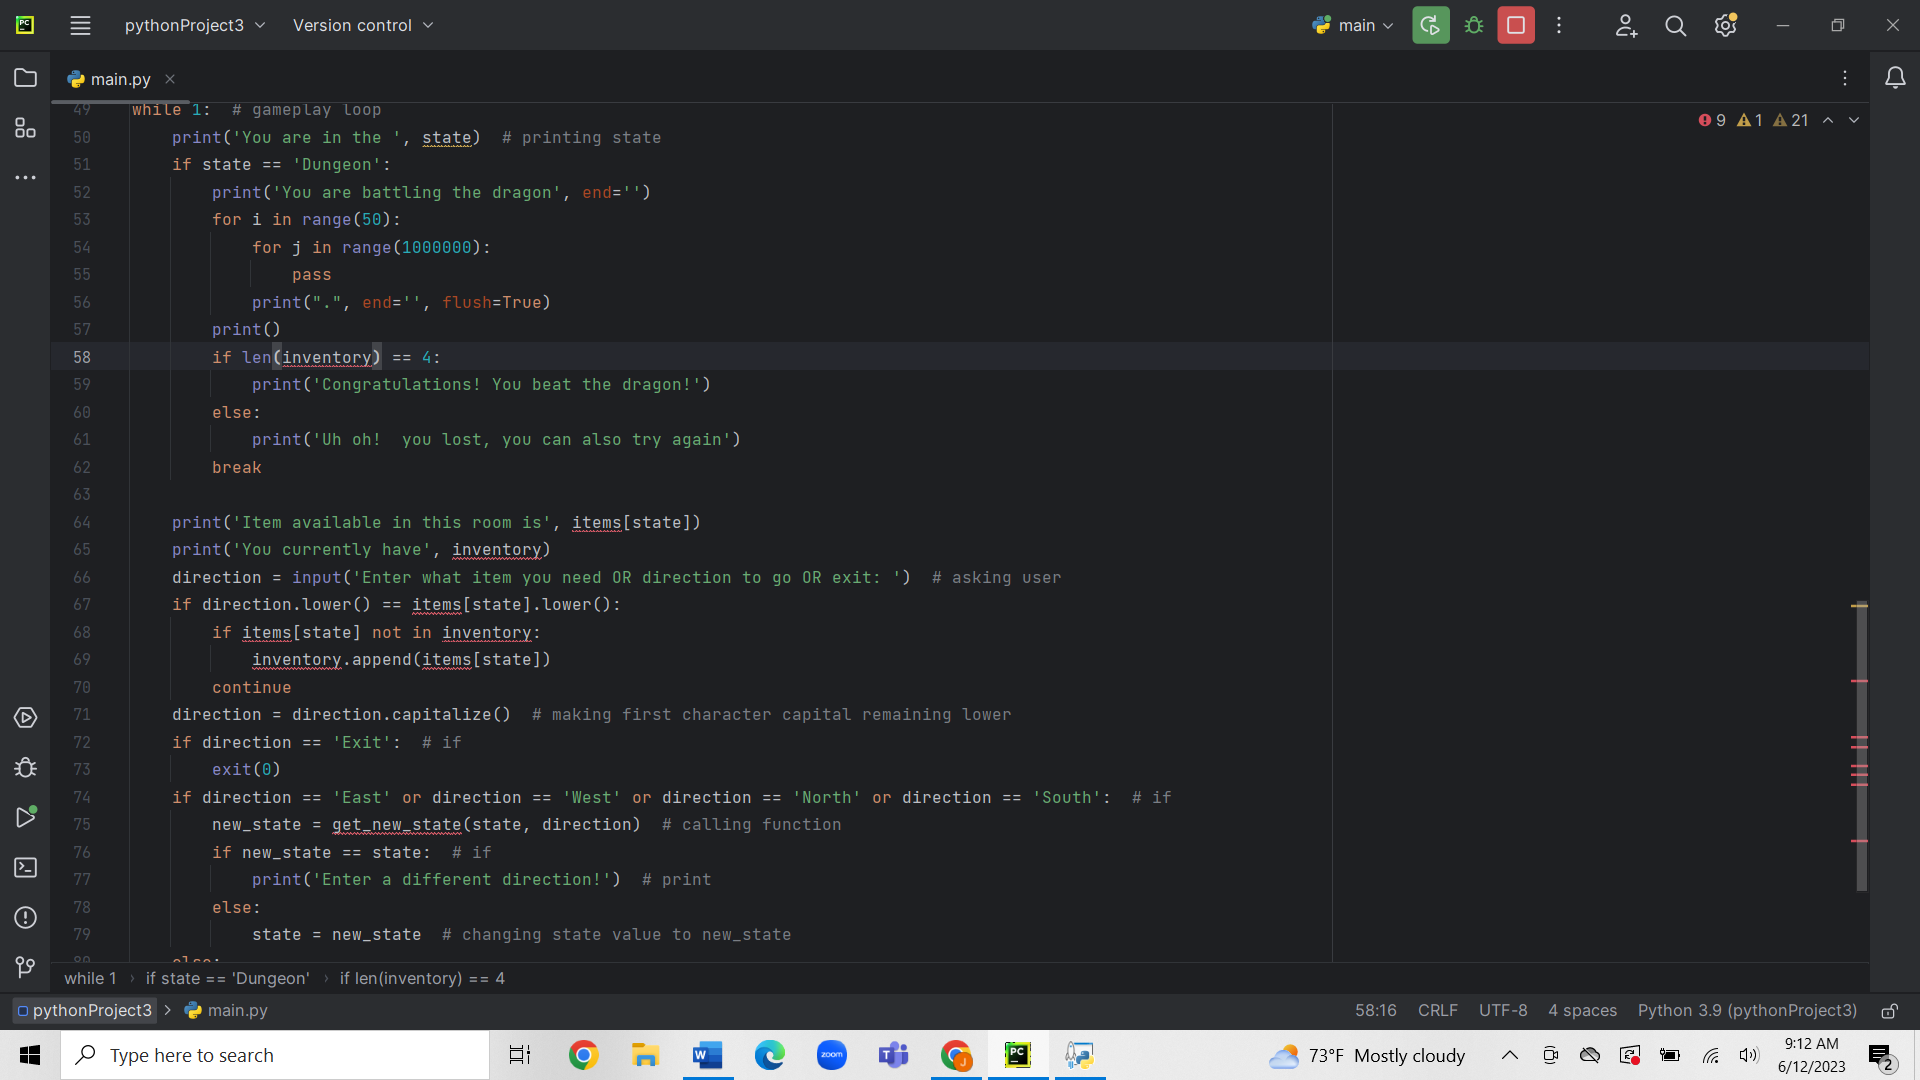
Task: Open the Notifications bell
Action: click(x=1894, y=78)
